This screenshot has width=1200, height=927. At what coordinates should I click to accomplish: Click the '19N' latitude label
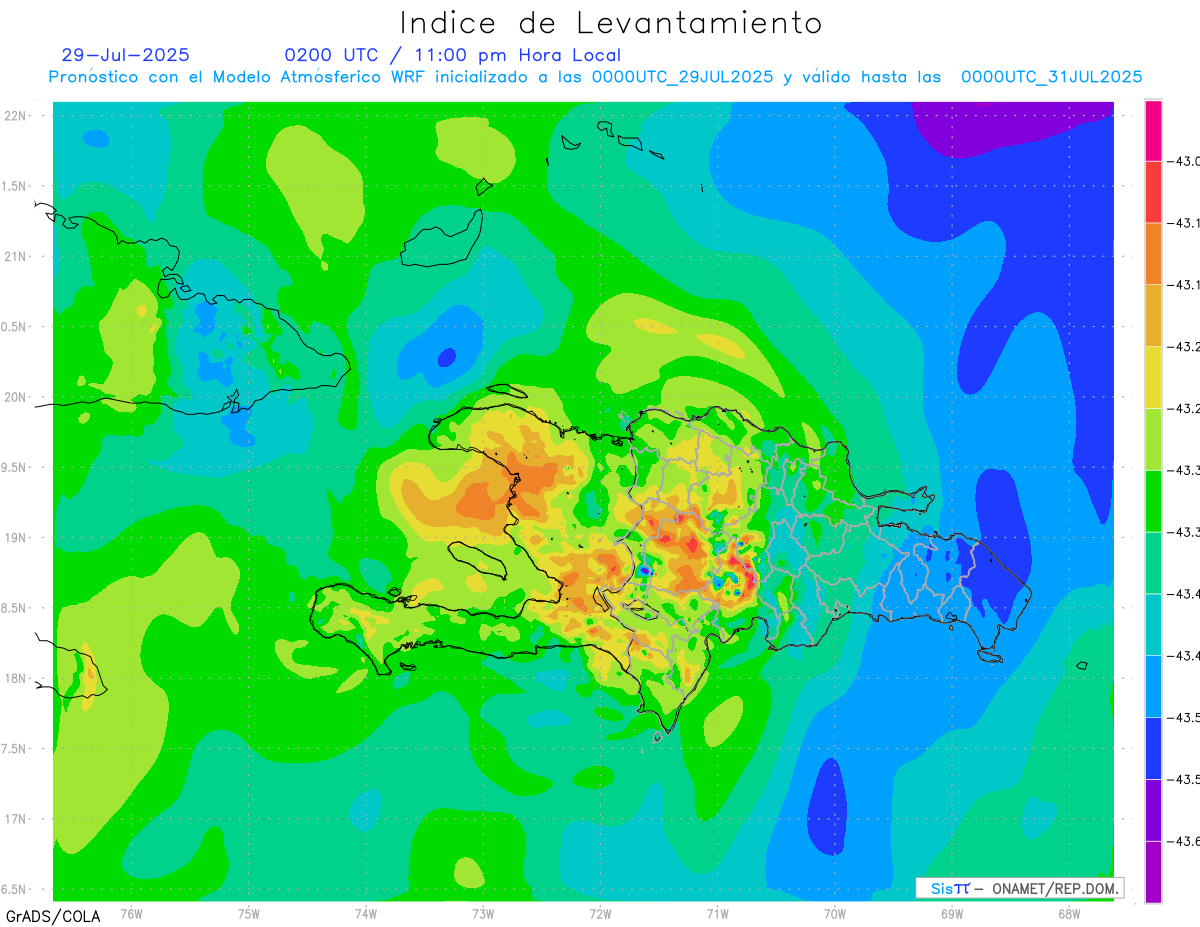coord(14,537)
